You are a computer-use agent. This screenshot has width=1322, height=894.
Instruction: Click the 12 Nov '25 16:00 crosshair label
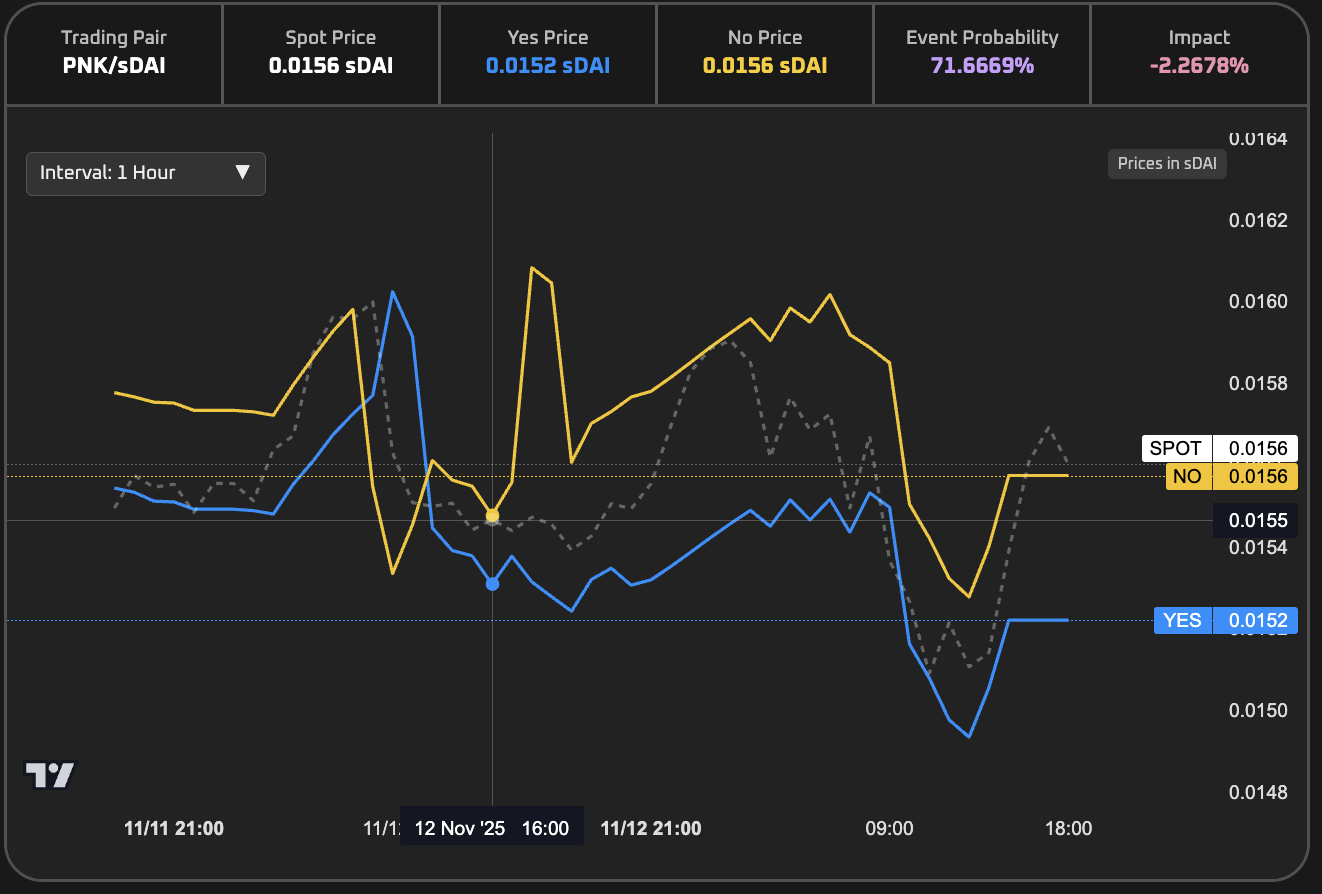tap(491, 828)
